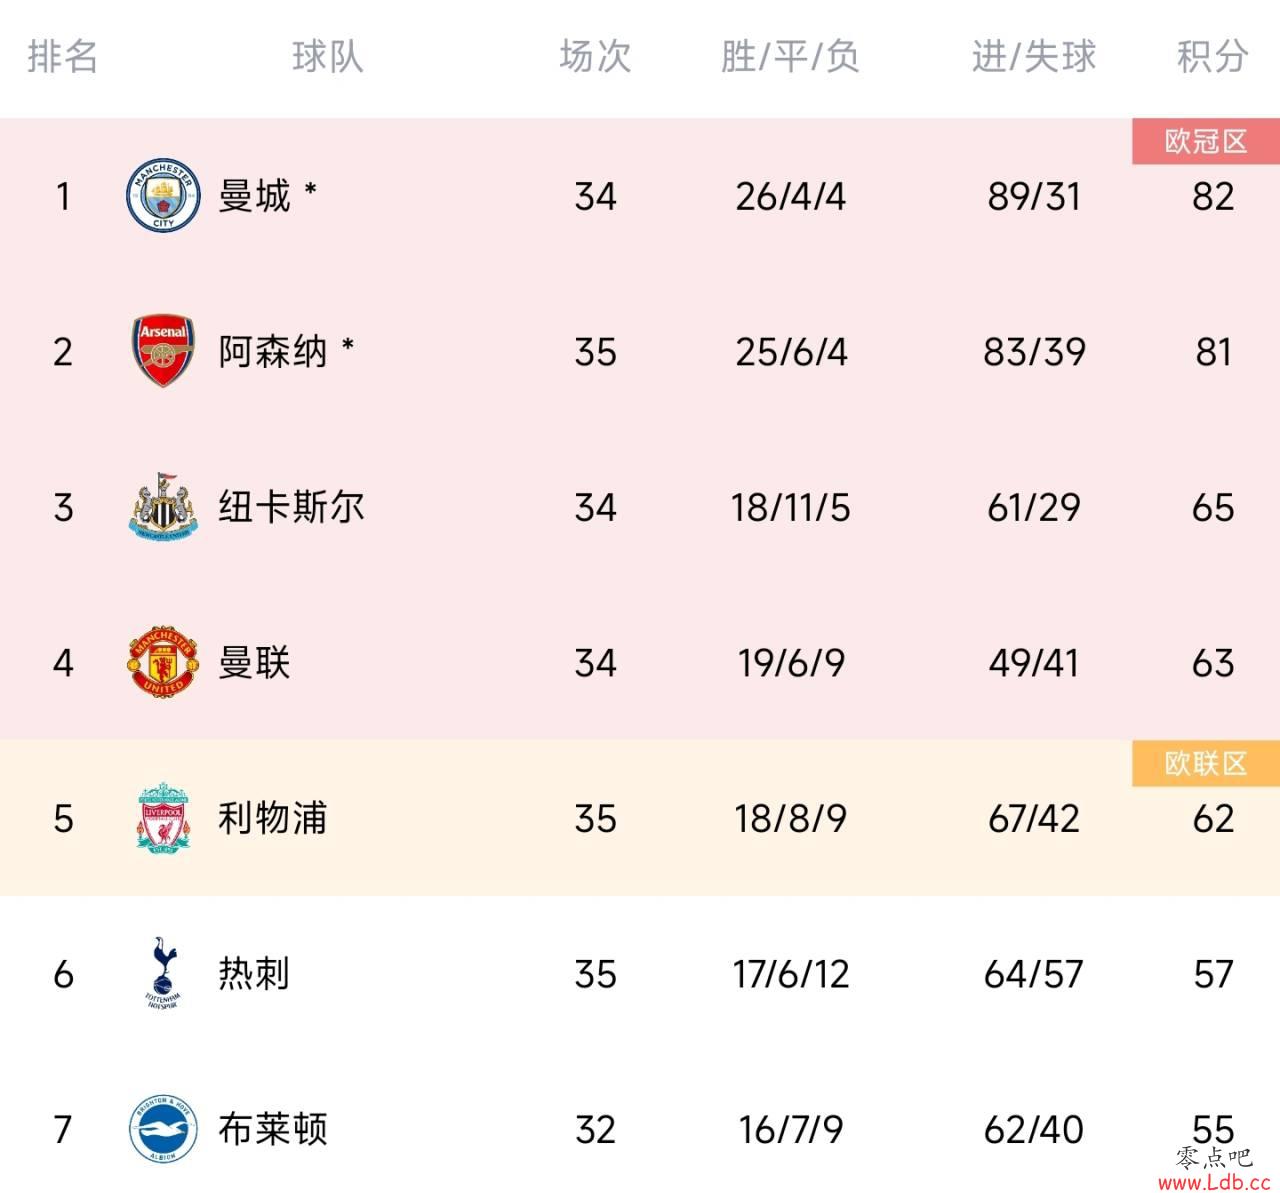Click the Manchester City club crest

tap(163, 195)
